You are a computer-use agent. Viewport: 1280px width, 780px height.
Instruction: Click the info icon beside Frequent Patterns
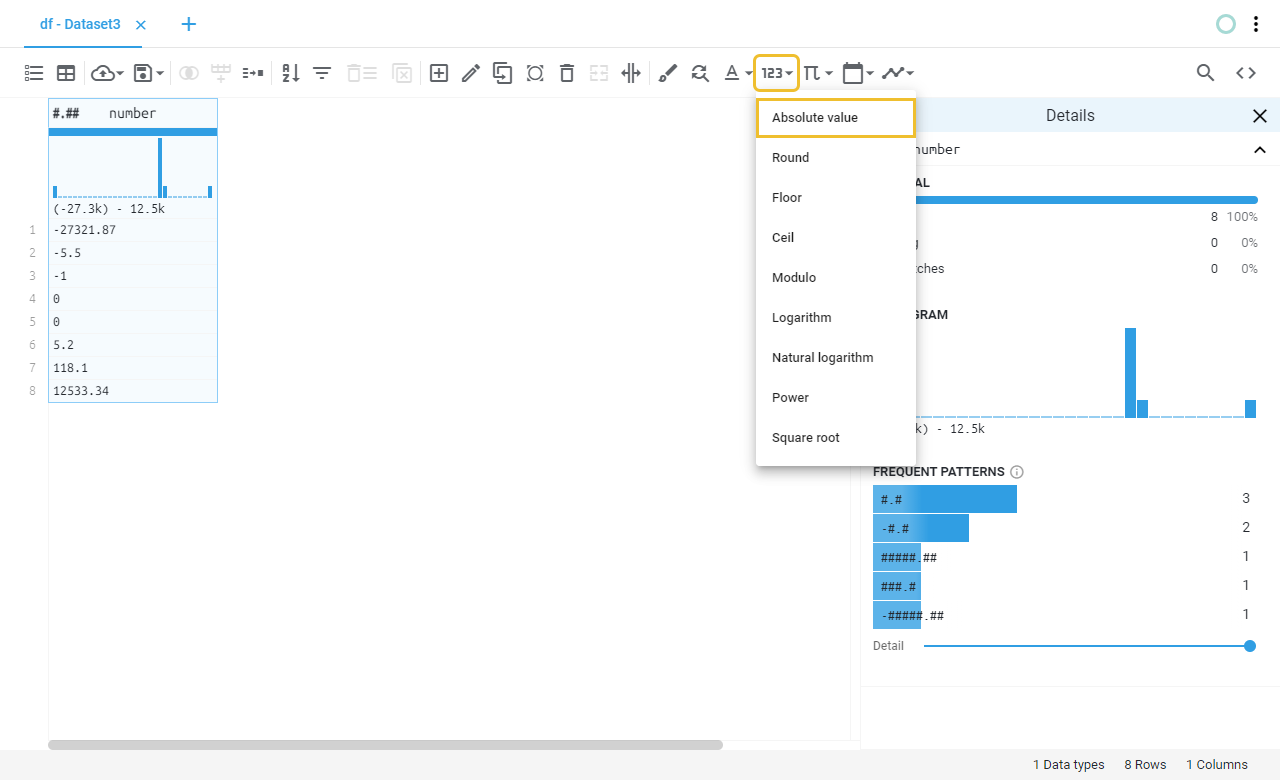(x=1017, y=472)
